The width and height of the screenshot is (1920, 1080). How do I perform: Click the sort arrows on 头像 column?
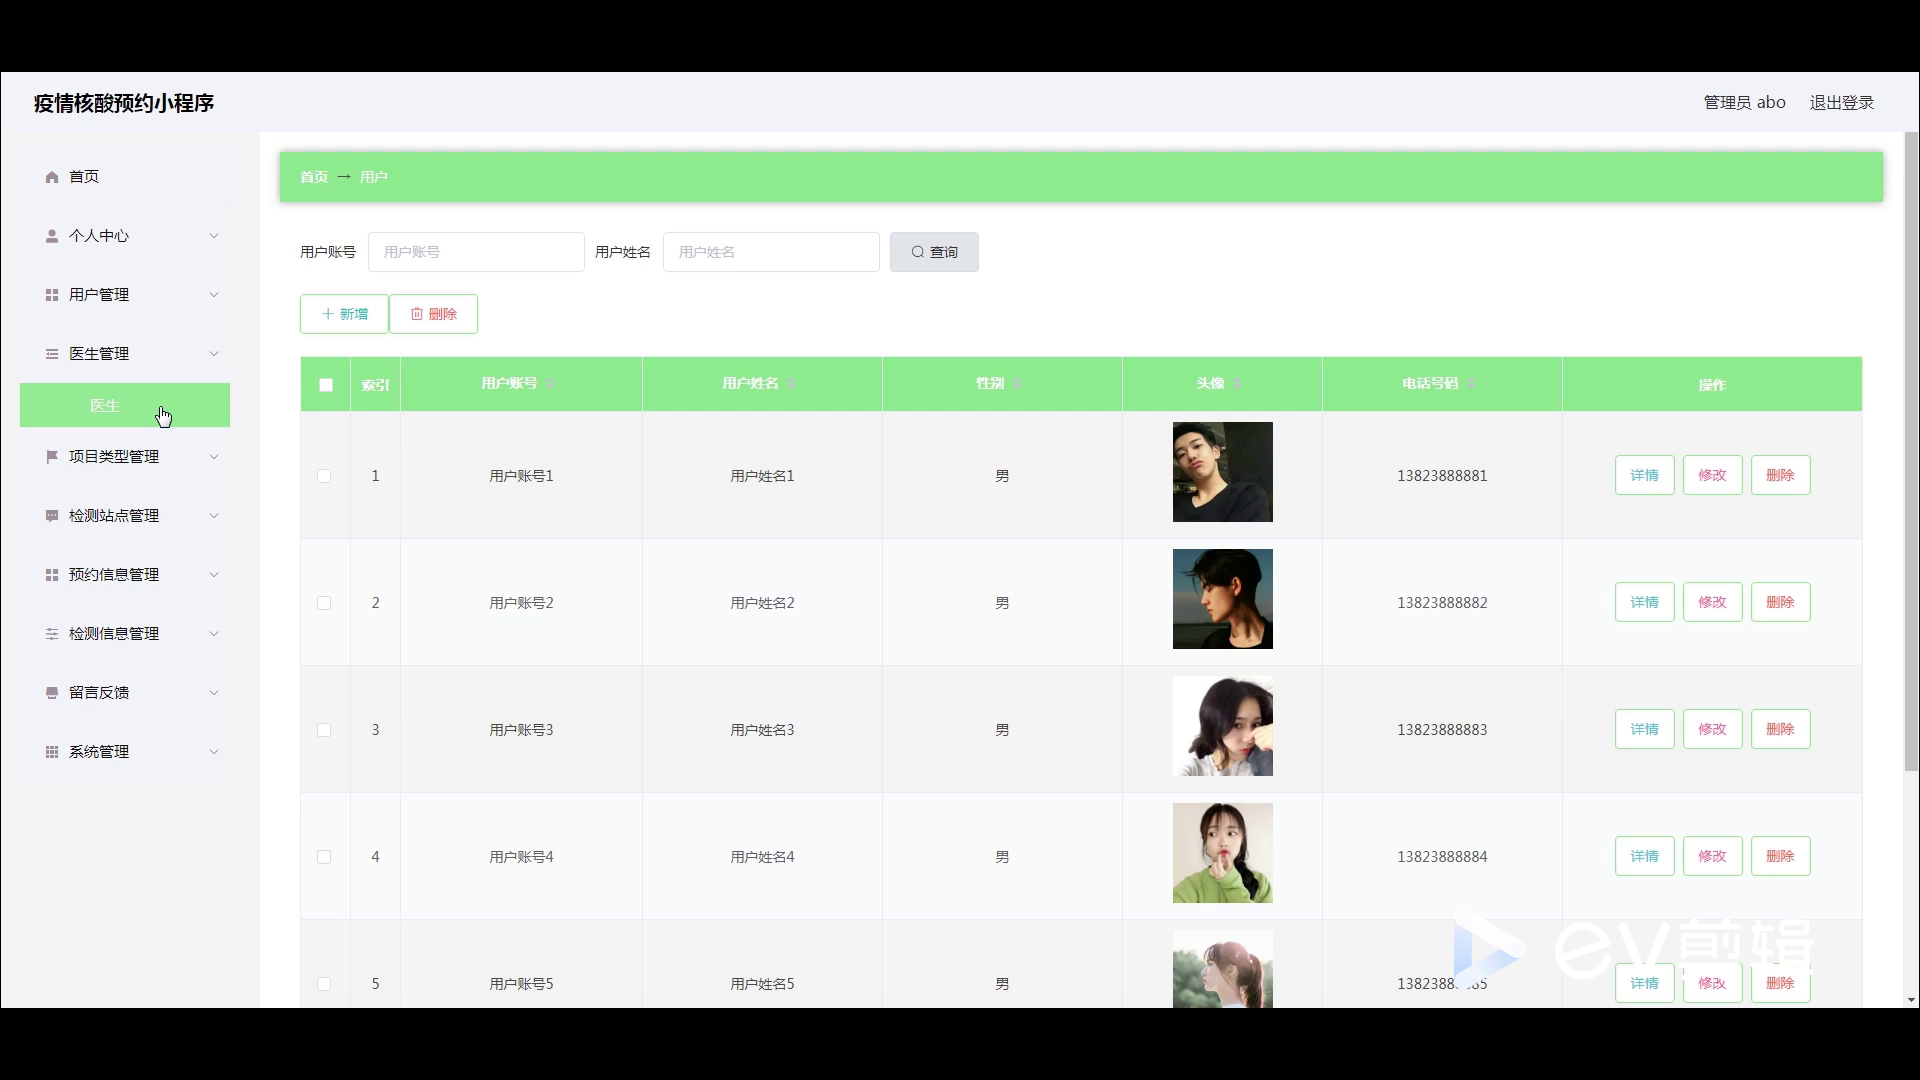pos(1237,384)
